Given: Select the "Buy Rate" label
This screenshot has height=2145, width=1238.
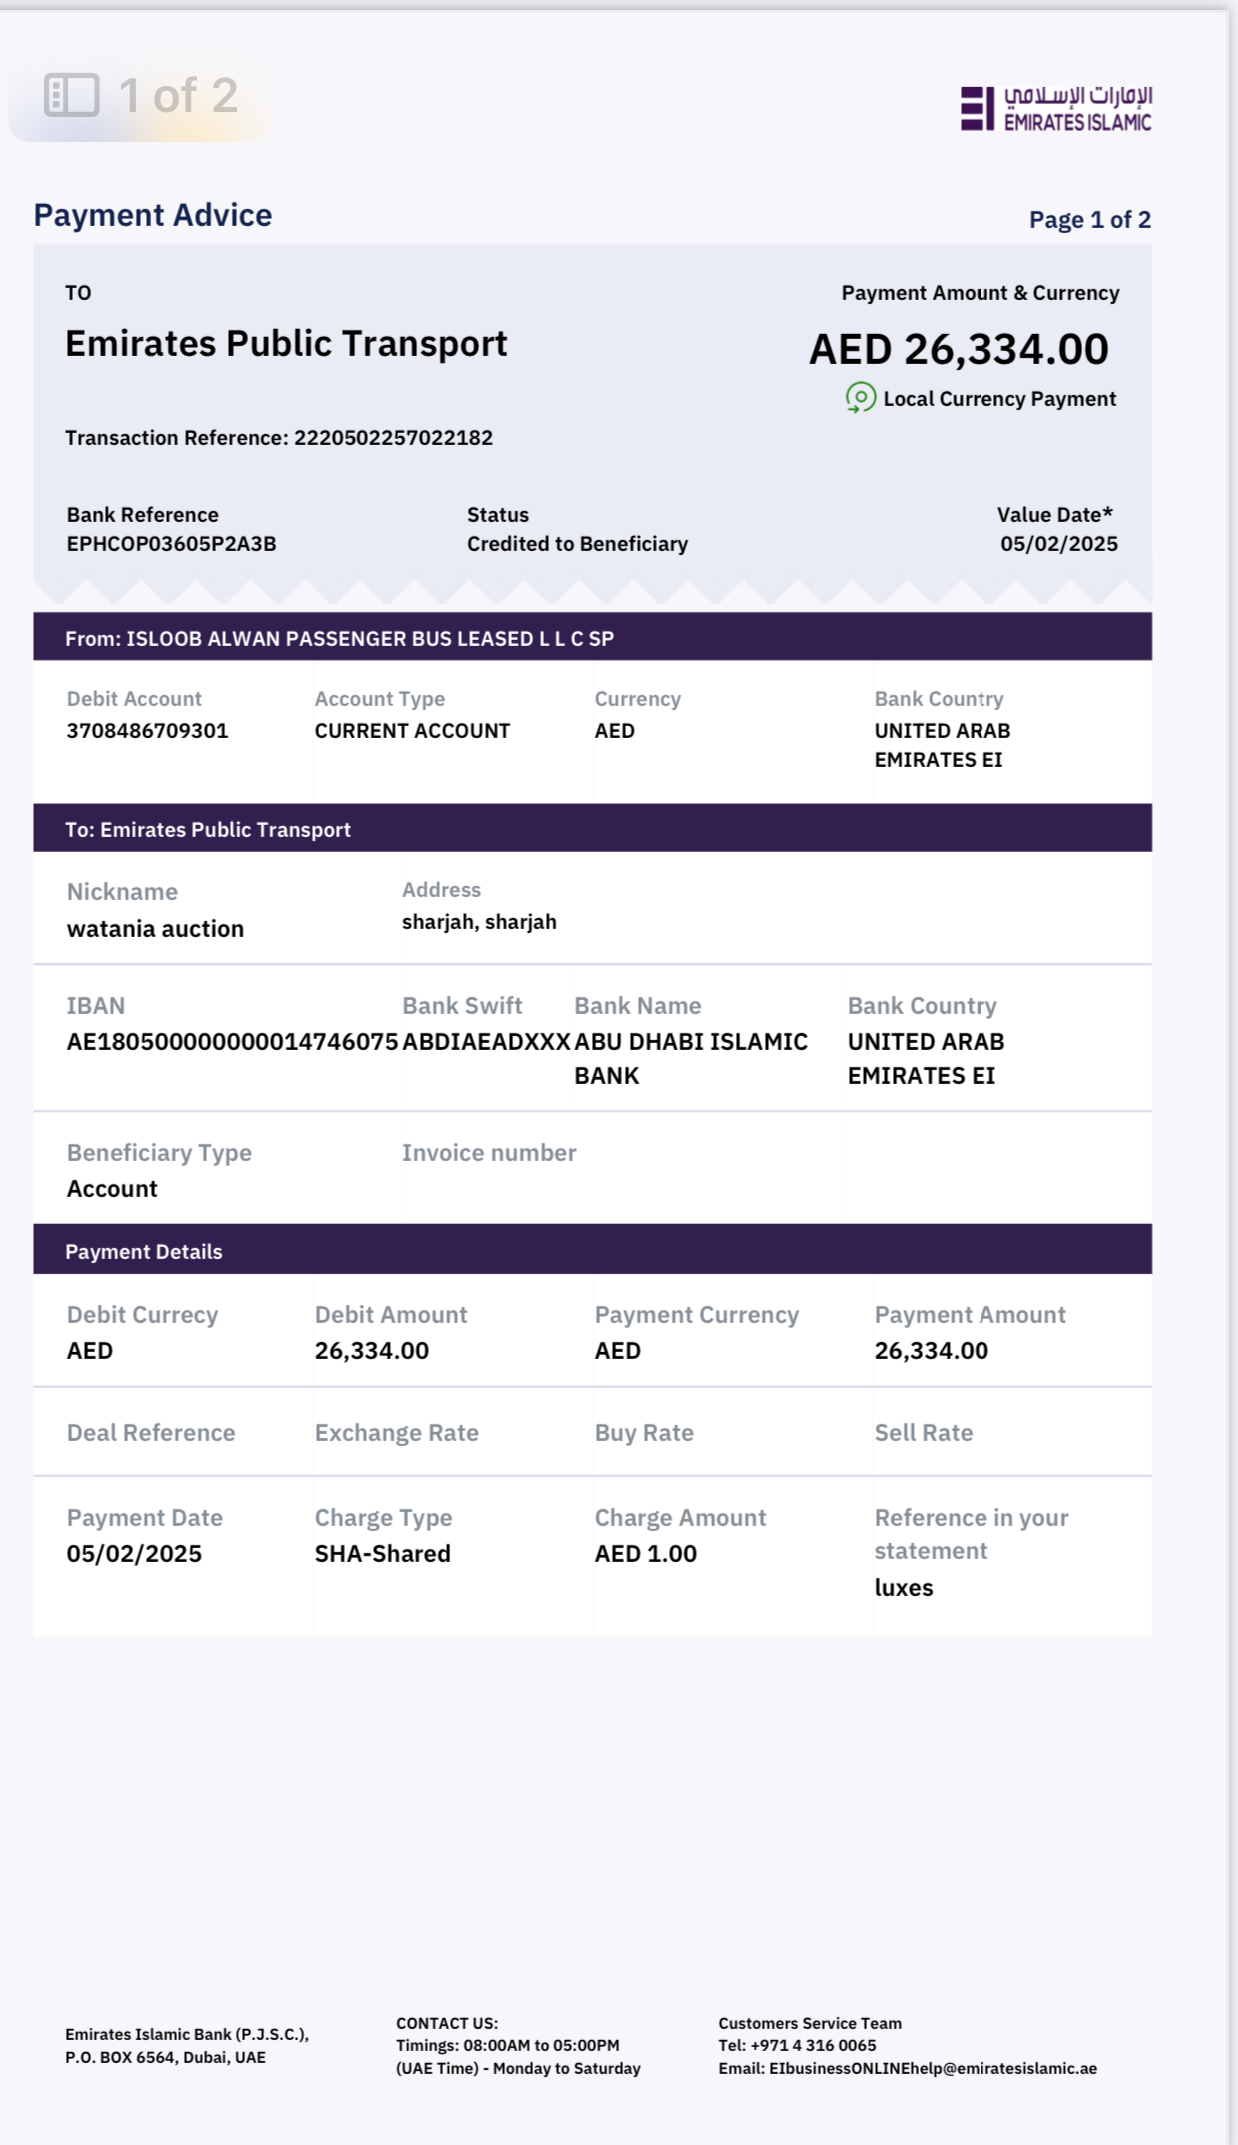Looking at the screenshot, I should point(644,1433).
